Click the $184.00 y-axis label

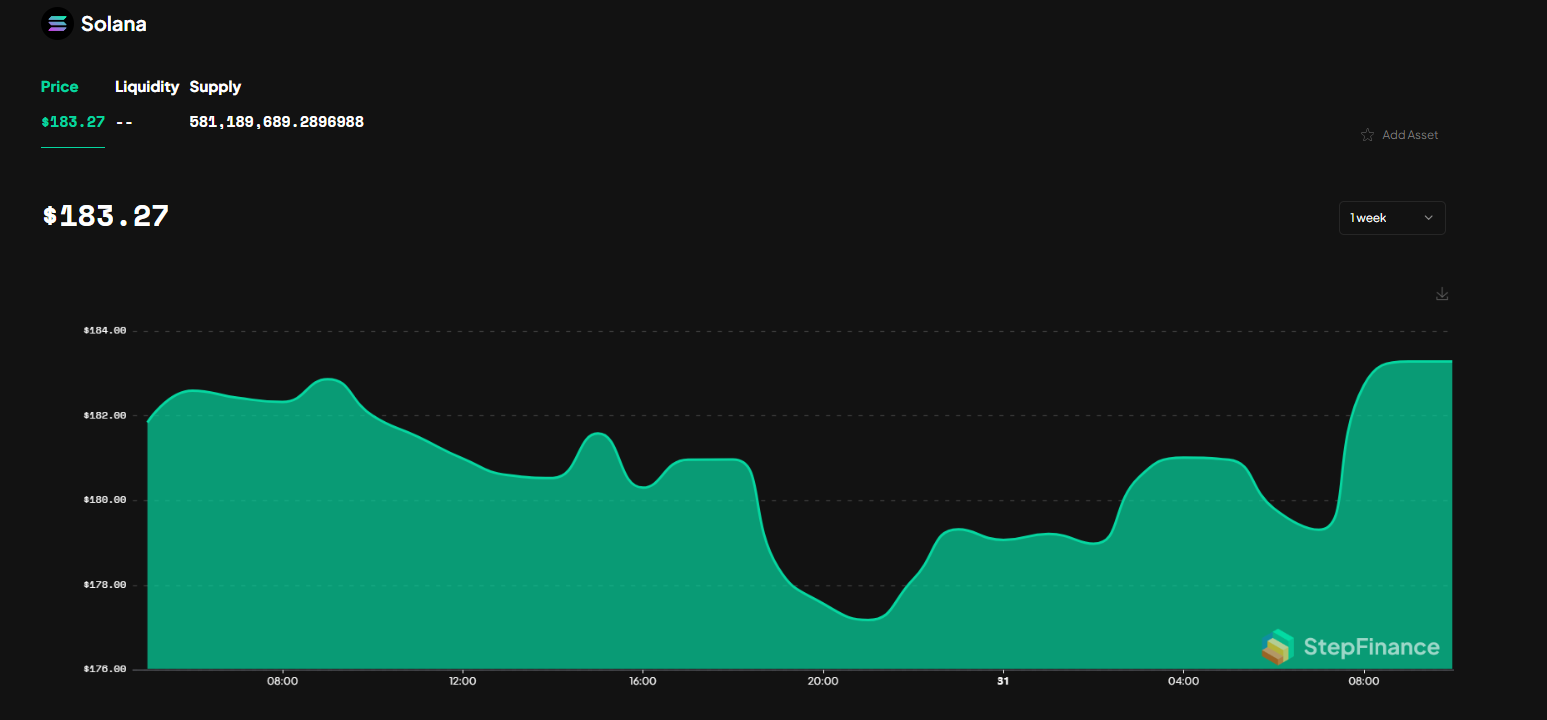pyautogui.click(x=105, y=330)
